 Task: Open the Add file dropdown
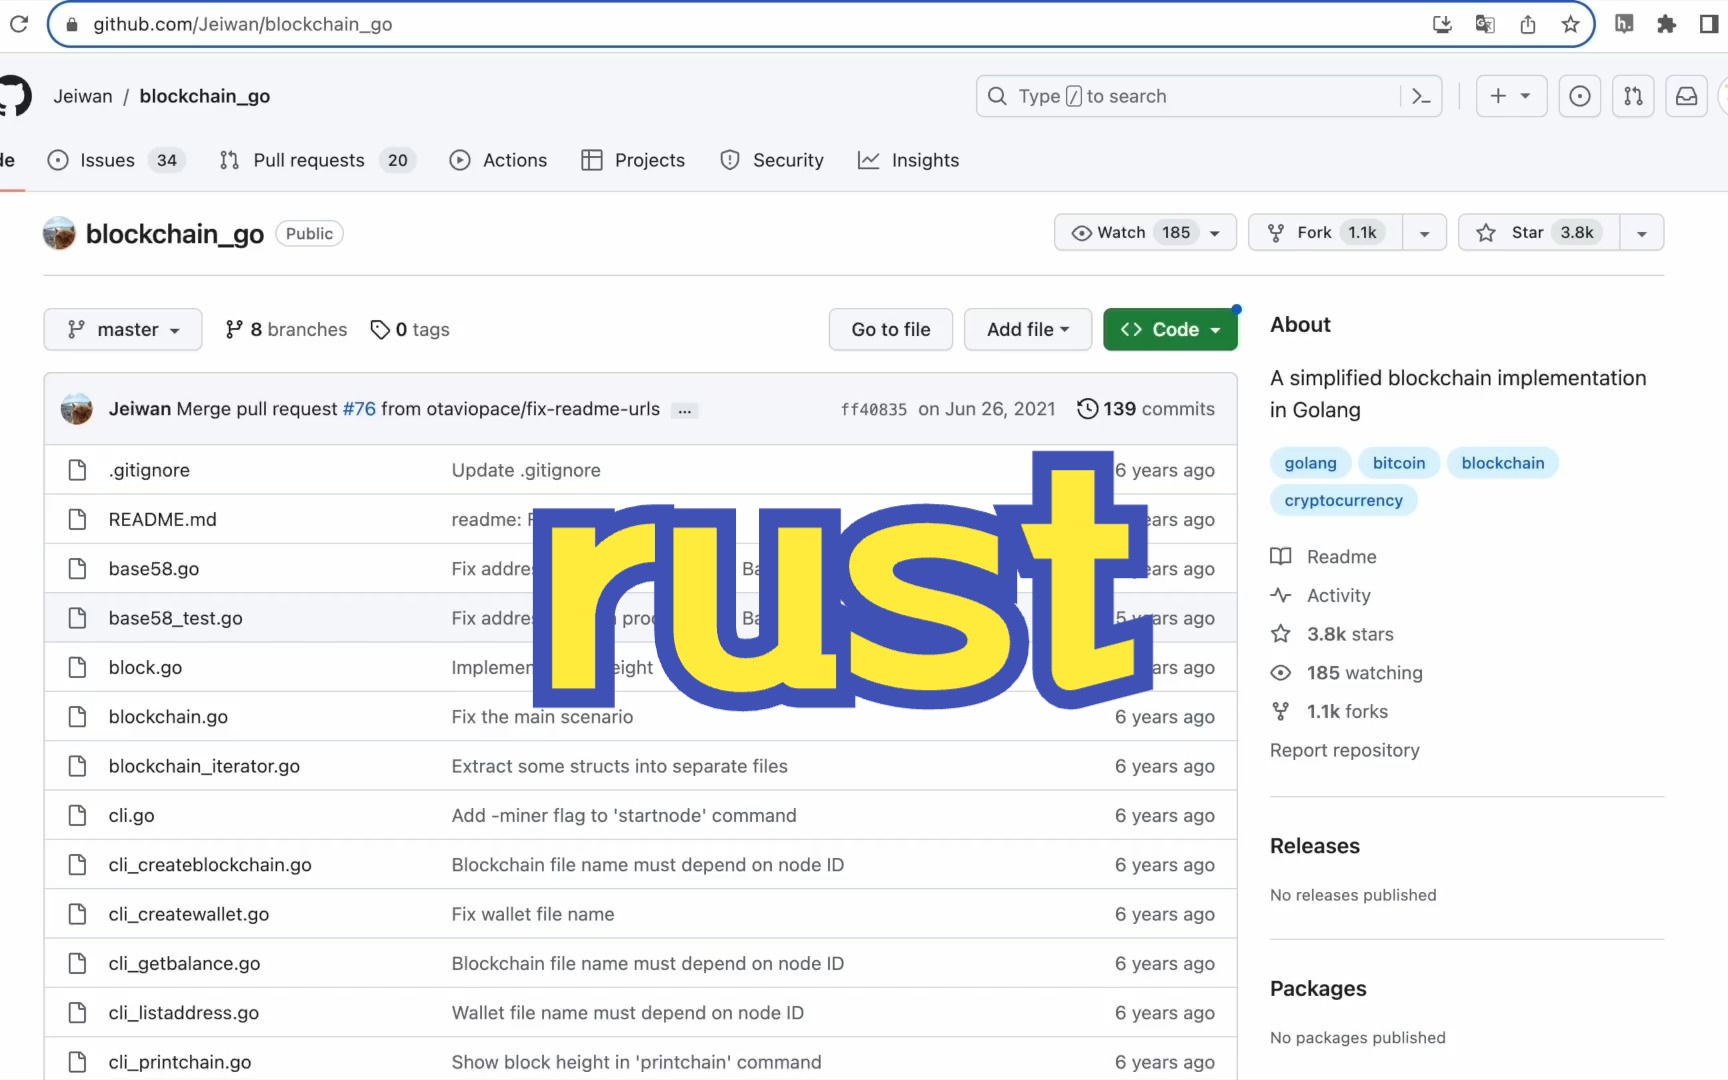click(1027, 329)
